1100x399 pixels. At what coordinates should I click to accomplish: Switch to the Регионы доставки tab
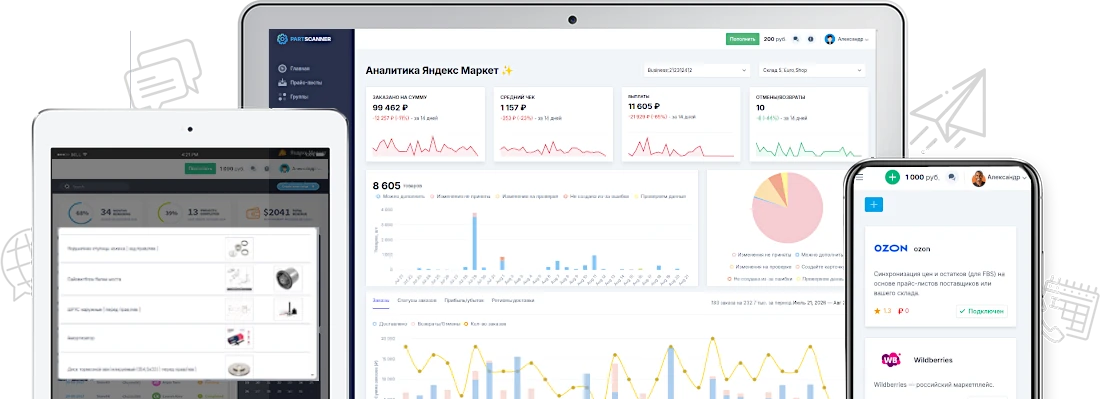pos(513,300)
